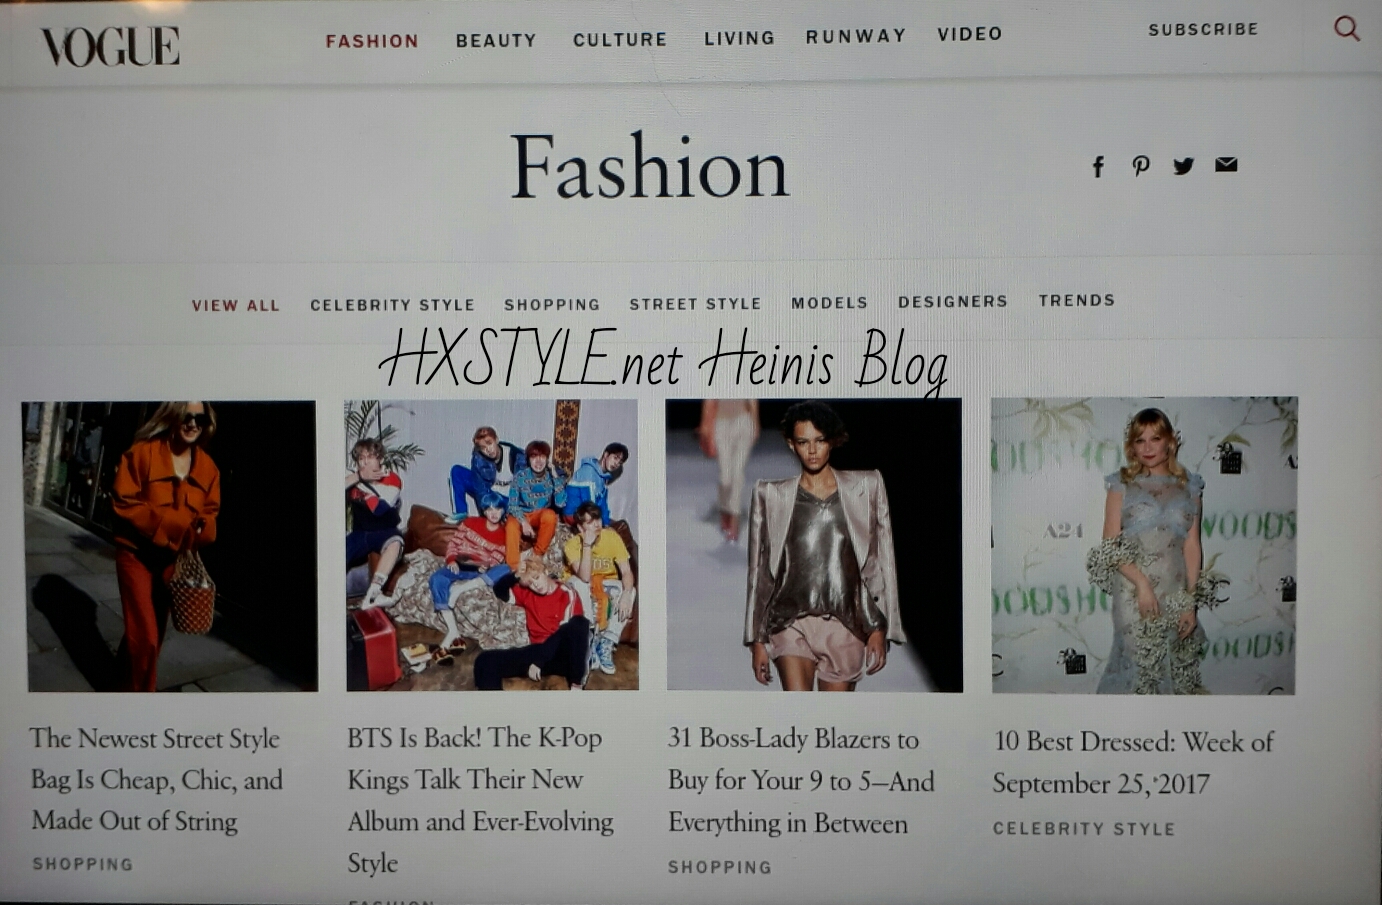1382x905 pixels.
Task: Go to the Culture section
Action: 620,39
